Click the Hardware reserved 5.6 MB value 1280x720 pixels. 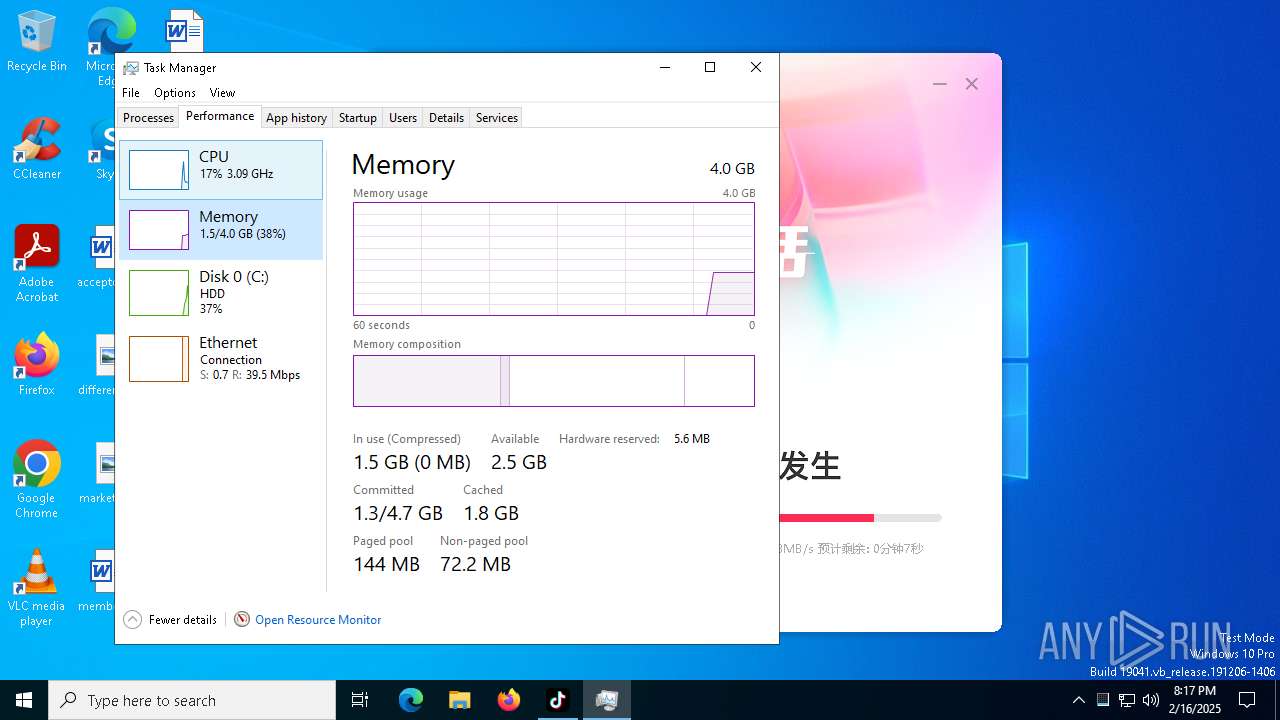[x=692, y=439]
